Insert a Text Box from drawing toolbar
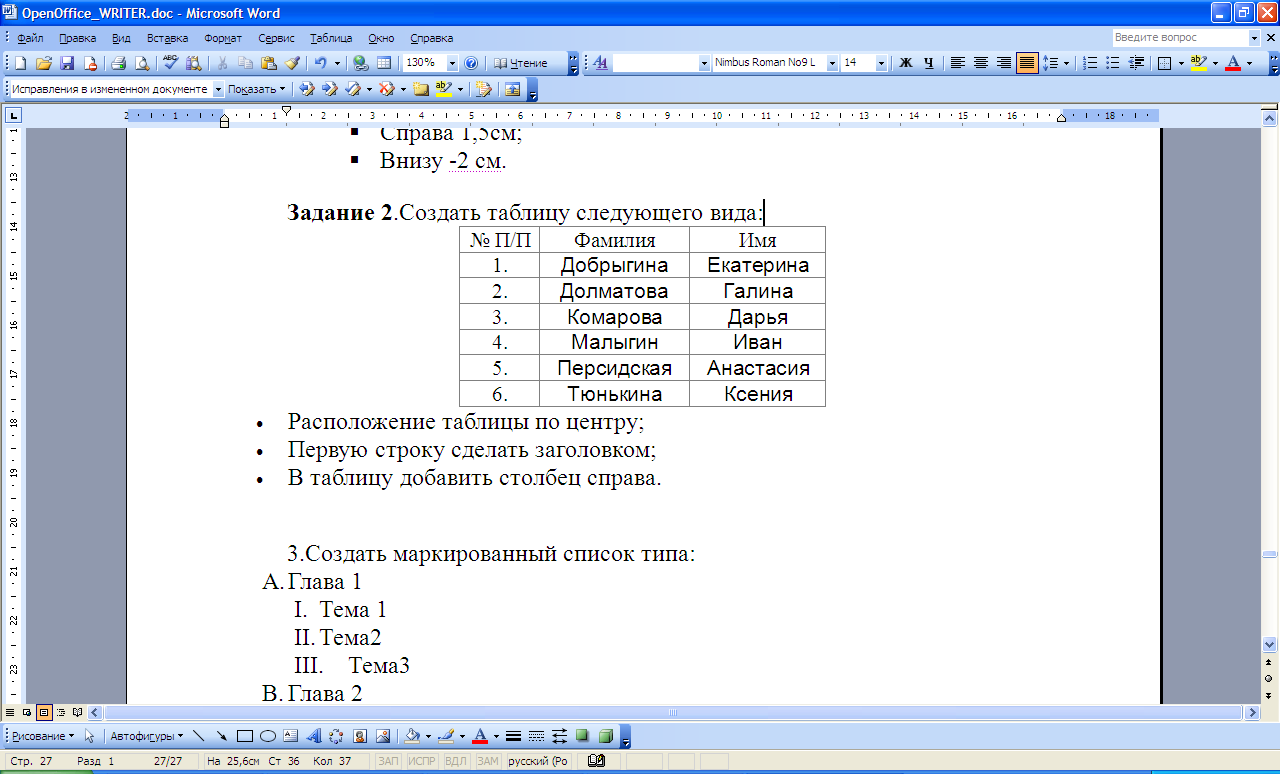 pyautogui.click(x=290, y=736)
